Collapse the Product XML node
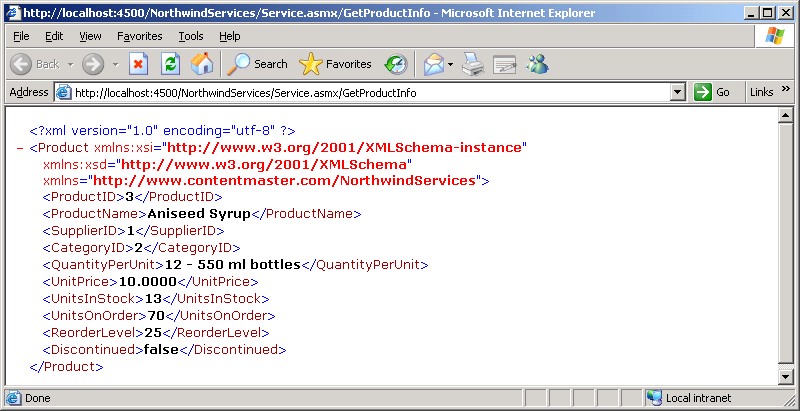Image resolution: width=800 pixels, height=411 pixels. pos(21,148)
